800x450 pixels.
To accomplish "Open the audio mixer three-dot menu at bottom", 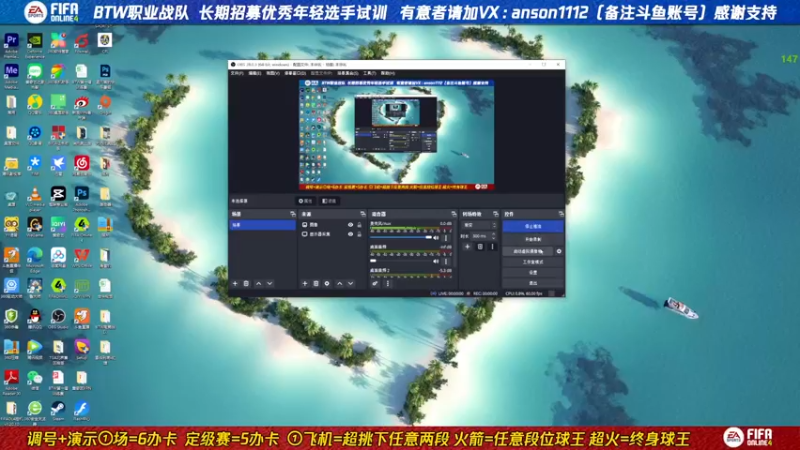I will 388,283.
